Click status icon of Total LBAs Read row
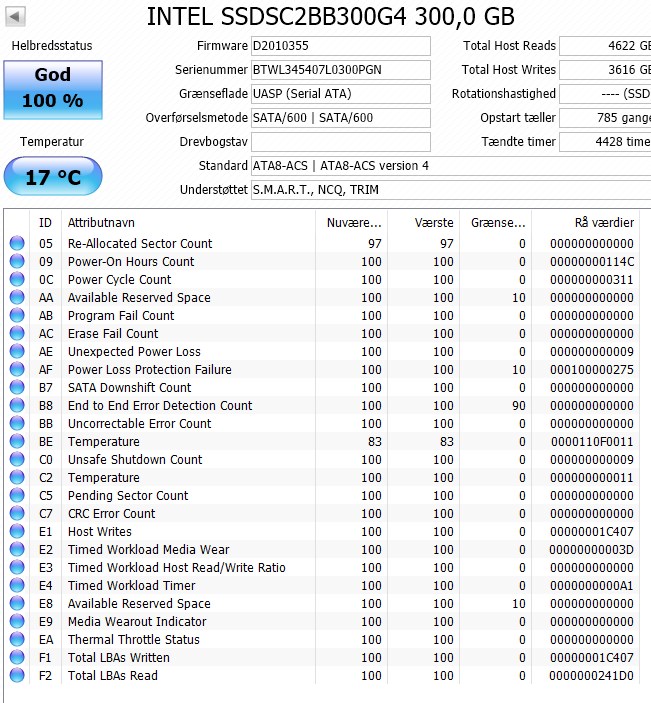Screen dimensions: 651x703 17,675
